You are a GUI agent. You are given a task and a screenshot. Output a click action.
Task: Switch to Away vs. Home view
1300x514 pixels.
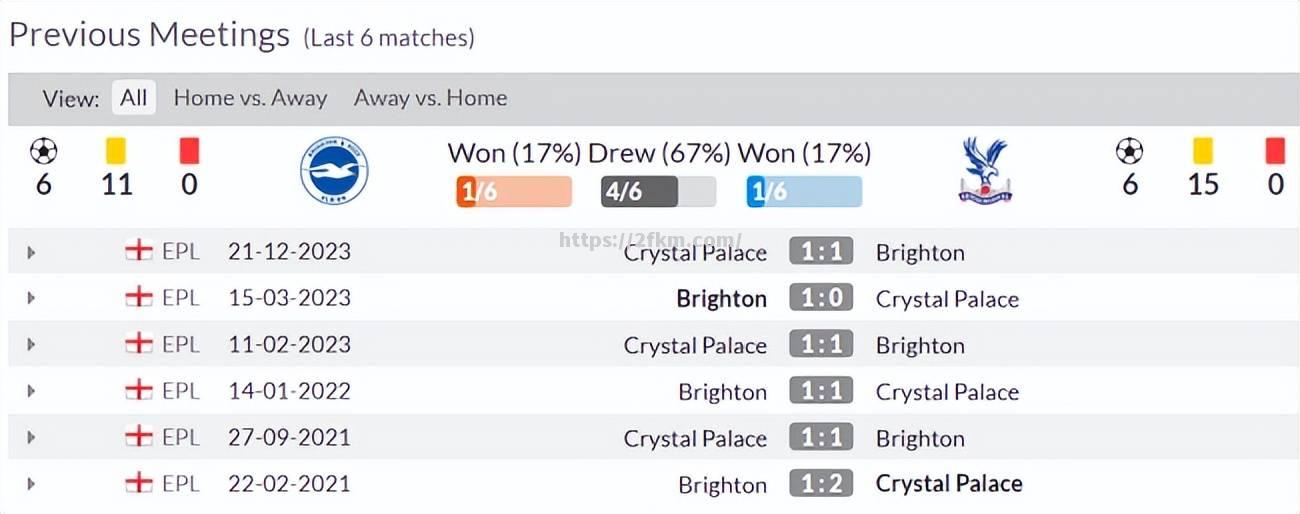(430, 98)
